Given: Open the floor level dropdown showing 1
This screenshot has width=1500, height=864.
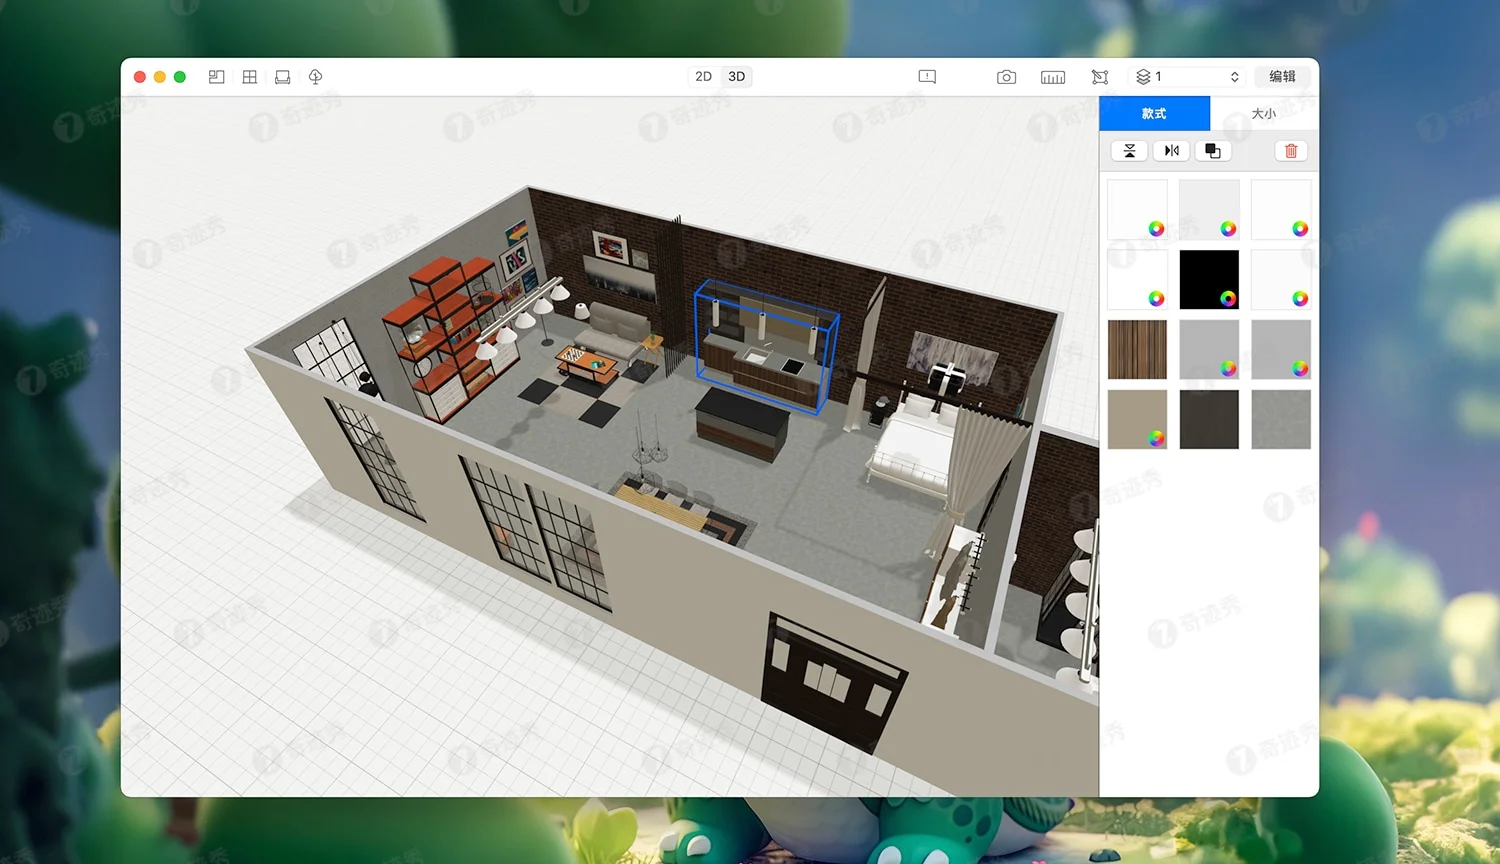Looking at the screenshot, I should pyautogui.click(x=1188, y=77).
